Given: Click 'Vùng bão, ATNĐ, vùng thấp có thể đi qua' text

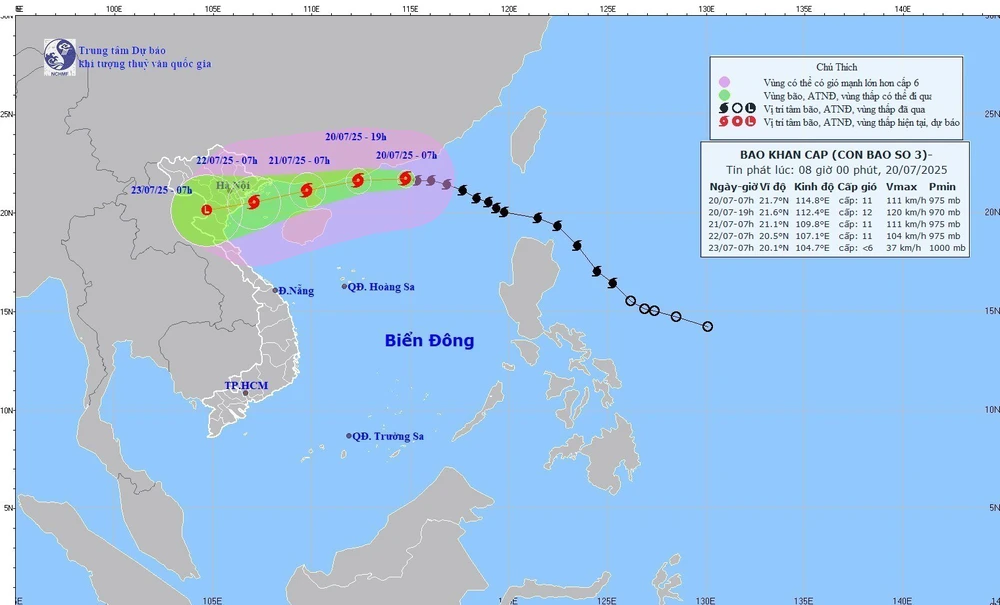Looking at the screenshot, I should click(x=848, y=96).
